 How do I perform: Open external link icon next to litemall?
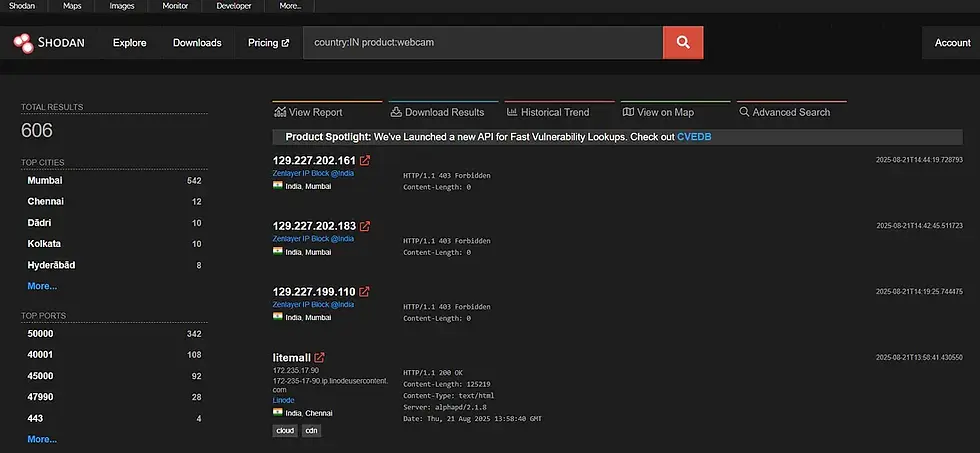(x=319, y=358)
